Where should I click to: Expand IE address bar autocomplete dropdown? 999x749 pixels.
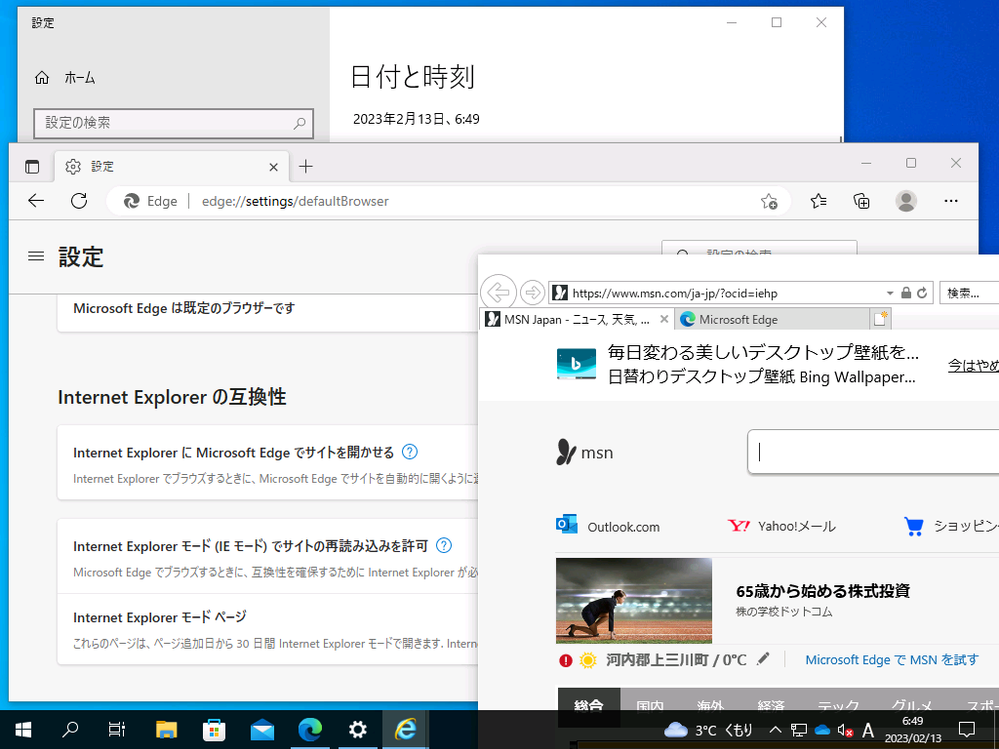click(x=889, y=294)
